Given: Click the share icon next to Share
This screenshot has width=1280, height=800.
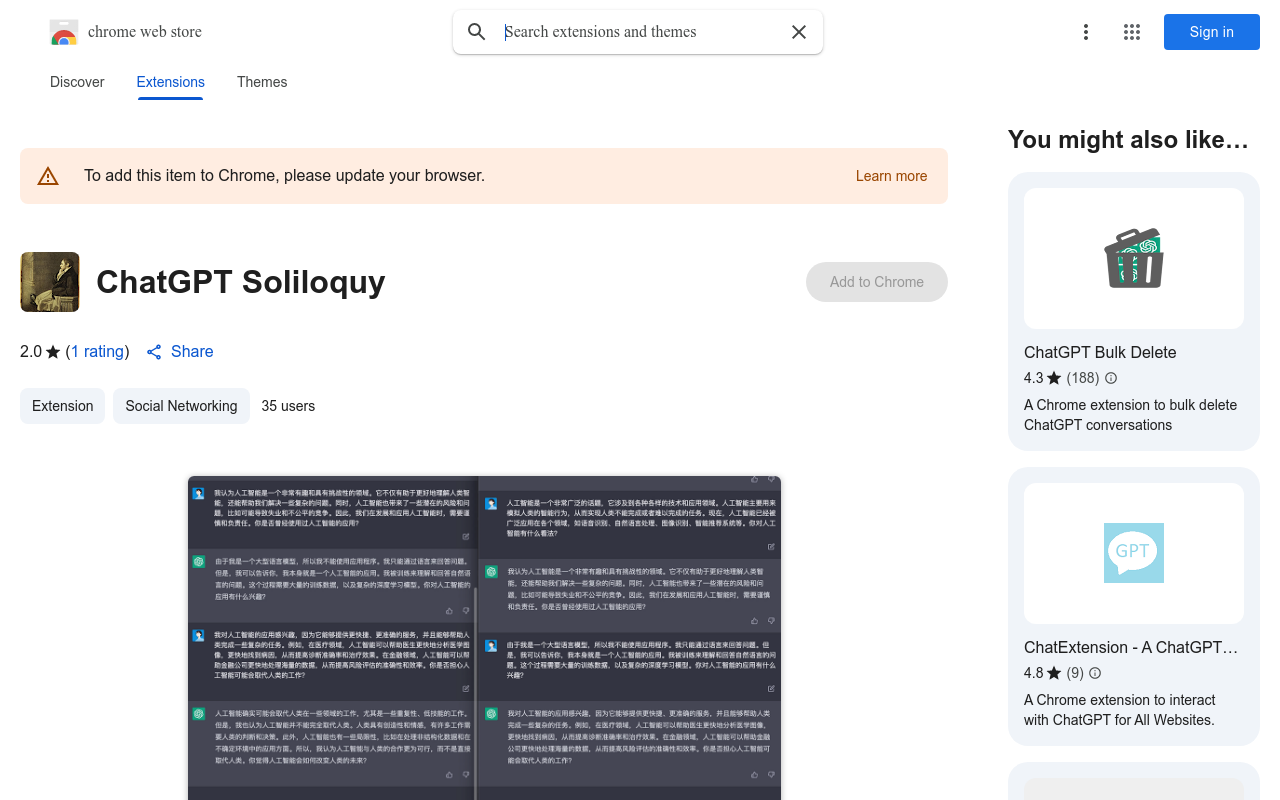Looking at the screenshot, I should (154, 352).
